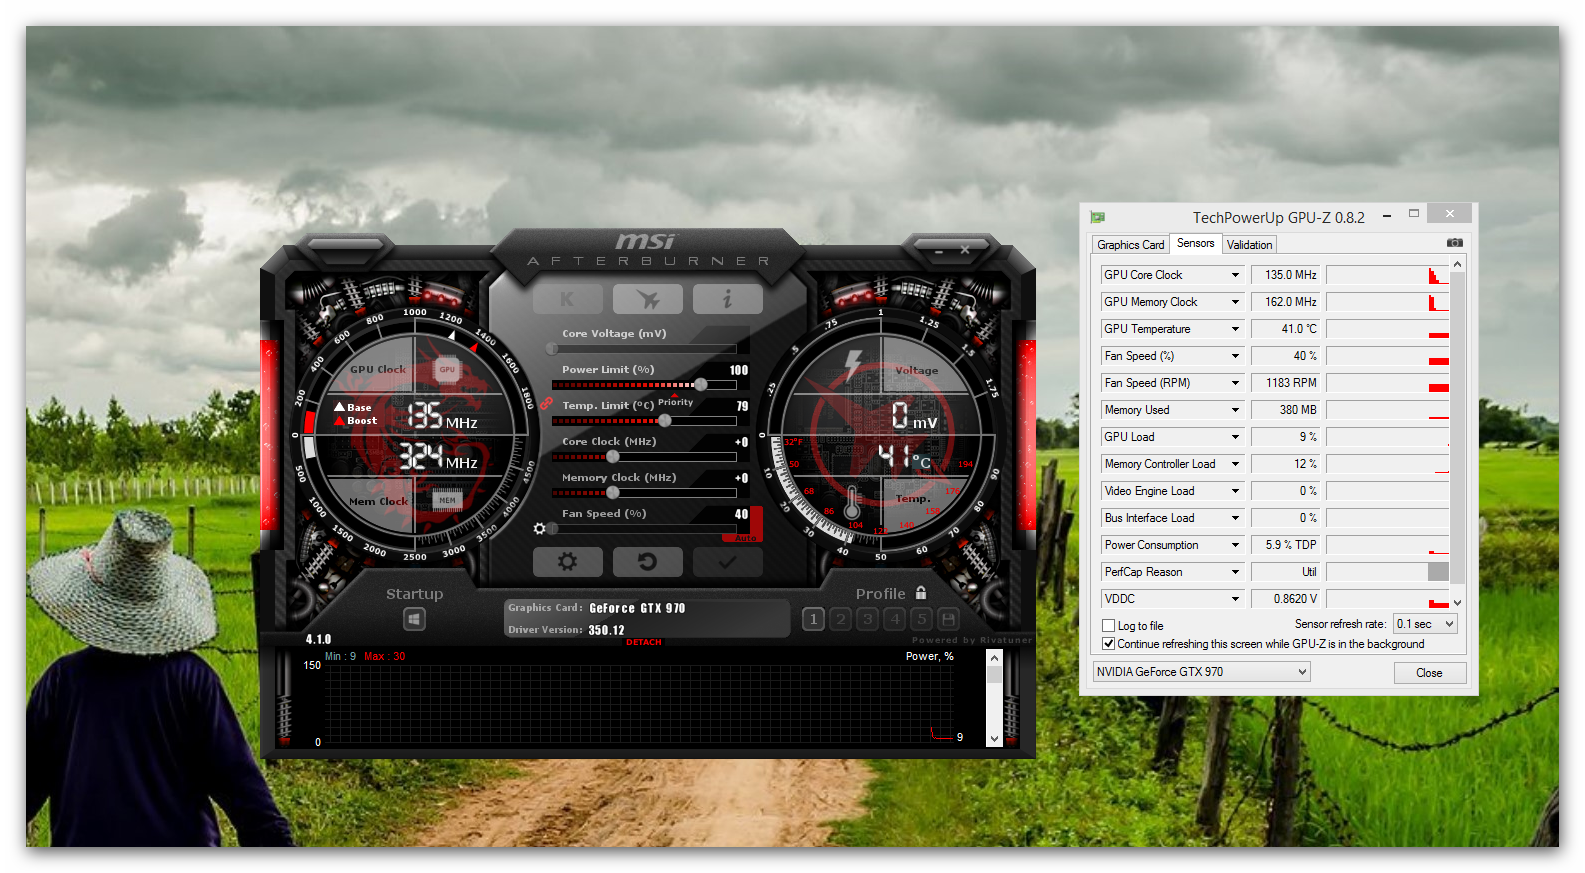Image resolution: width=1585 pixels, height=873 pixels.
Task: Click the Afterburner graph scrollbar down arrow
Action: (994, 739)
